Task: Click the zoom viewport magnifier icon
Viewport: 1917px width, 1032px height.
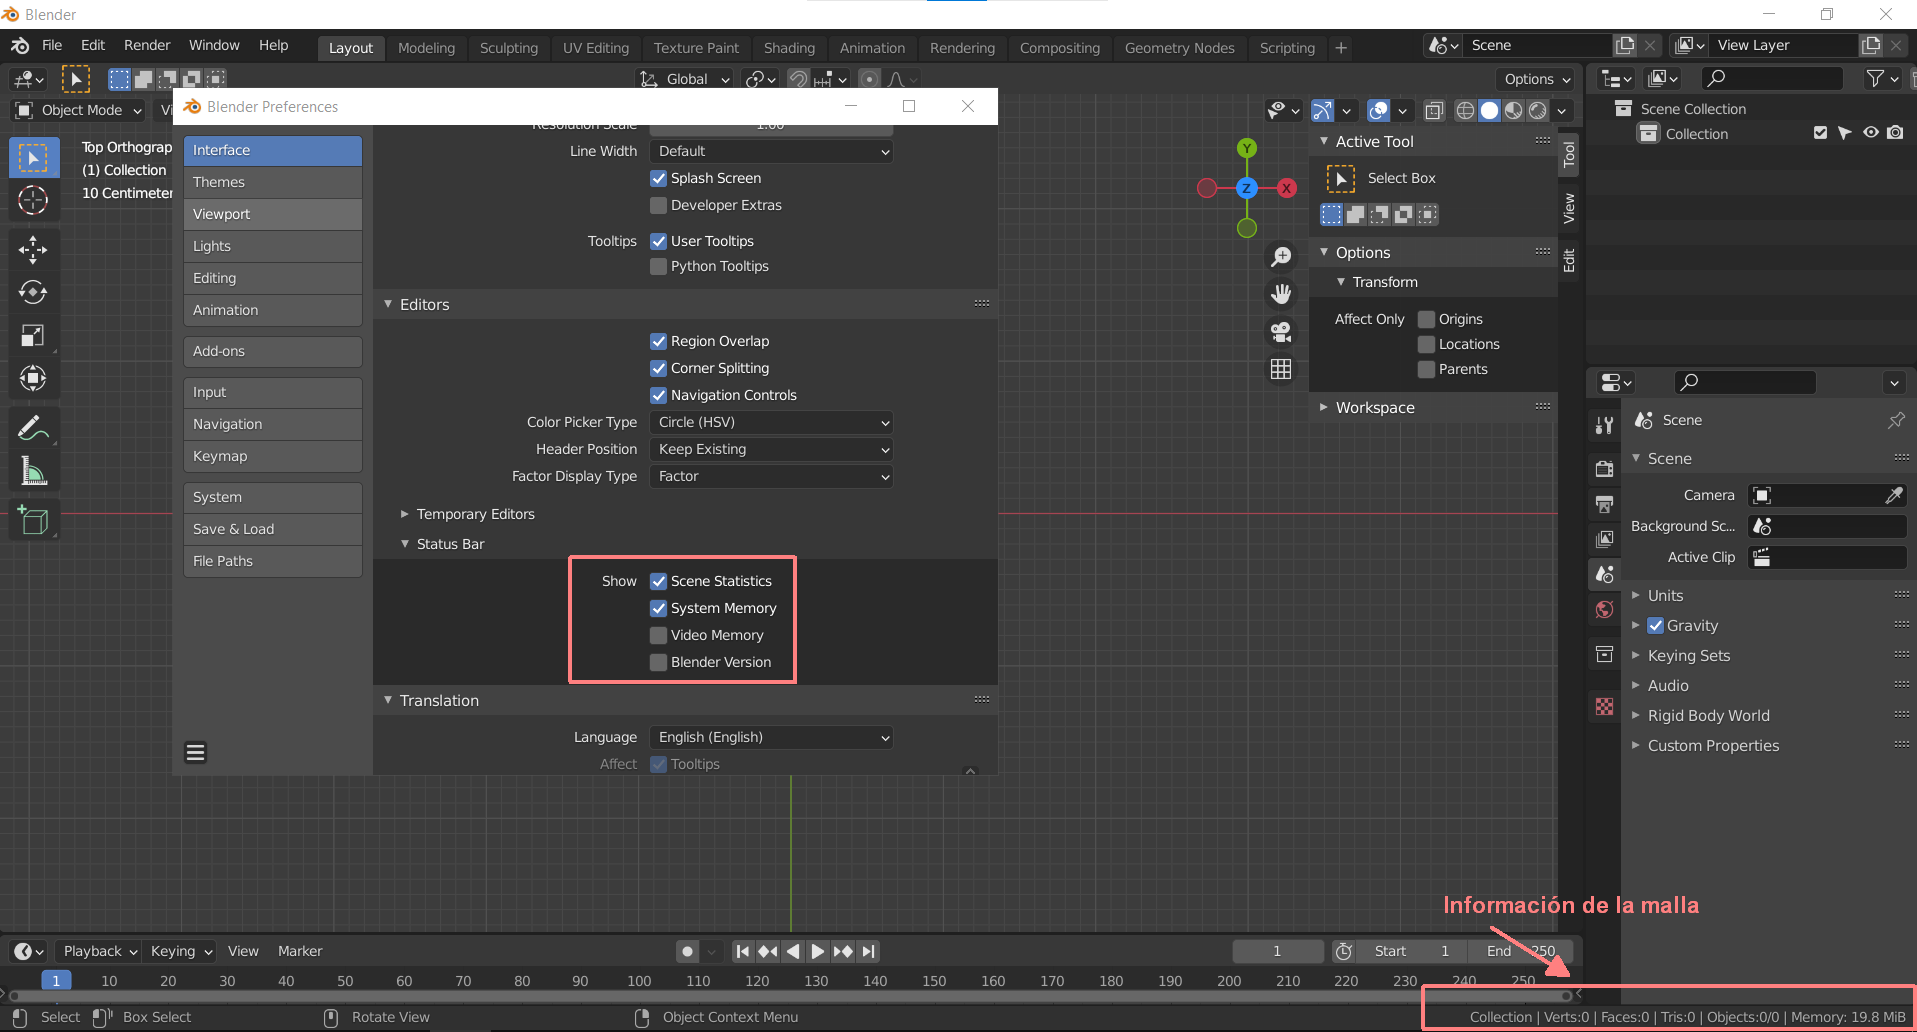Action: pyautogui.click(x=1281, y=257)
